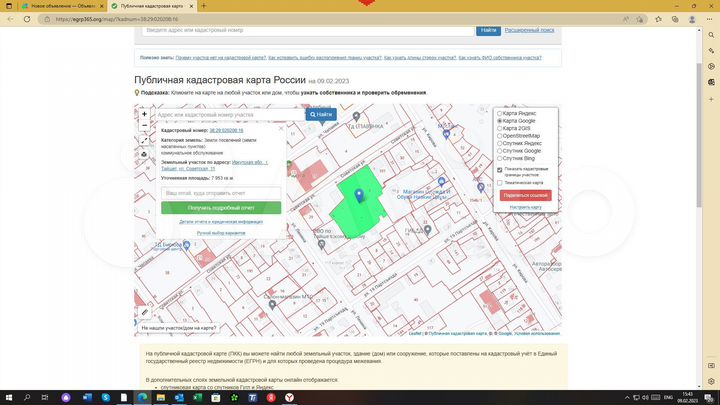Click Не нашли участок/дом на карте
The width and height of the screenshot is (720, 405).
(179, 328)
